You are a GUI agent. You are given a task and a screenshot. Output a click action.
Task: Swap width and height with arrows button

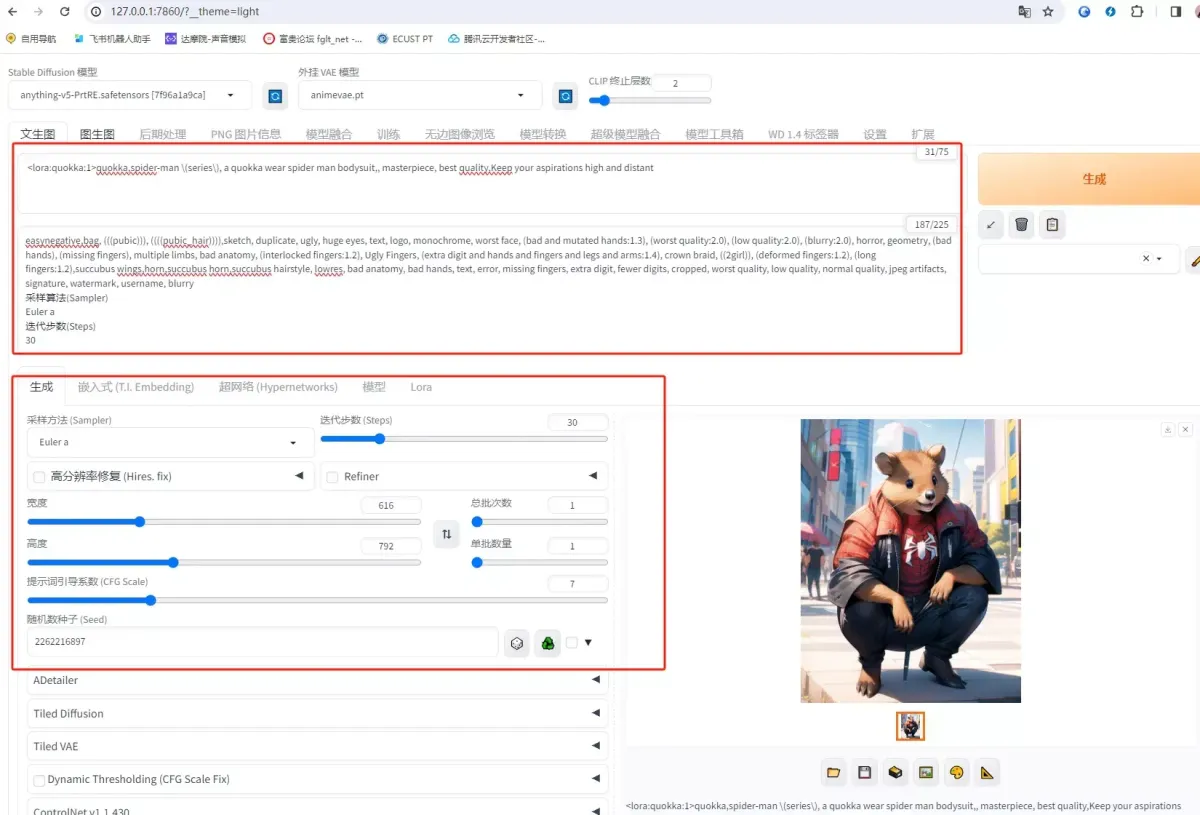click(x=446, y=534)
